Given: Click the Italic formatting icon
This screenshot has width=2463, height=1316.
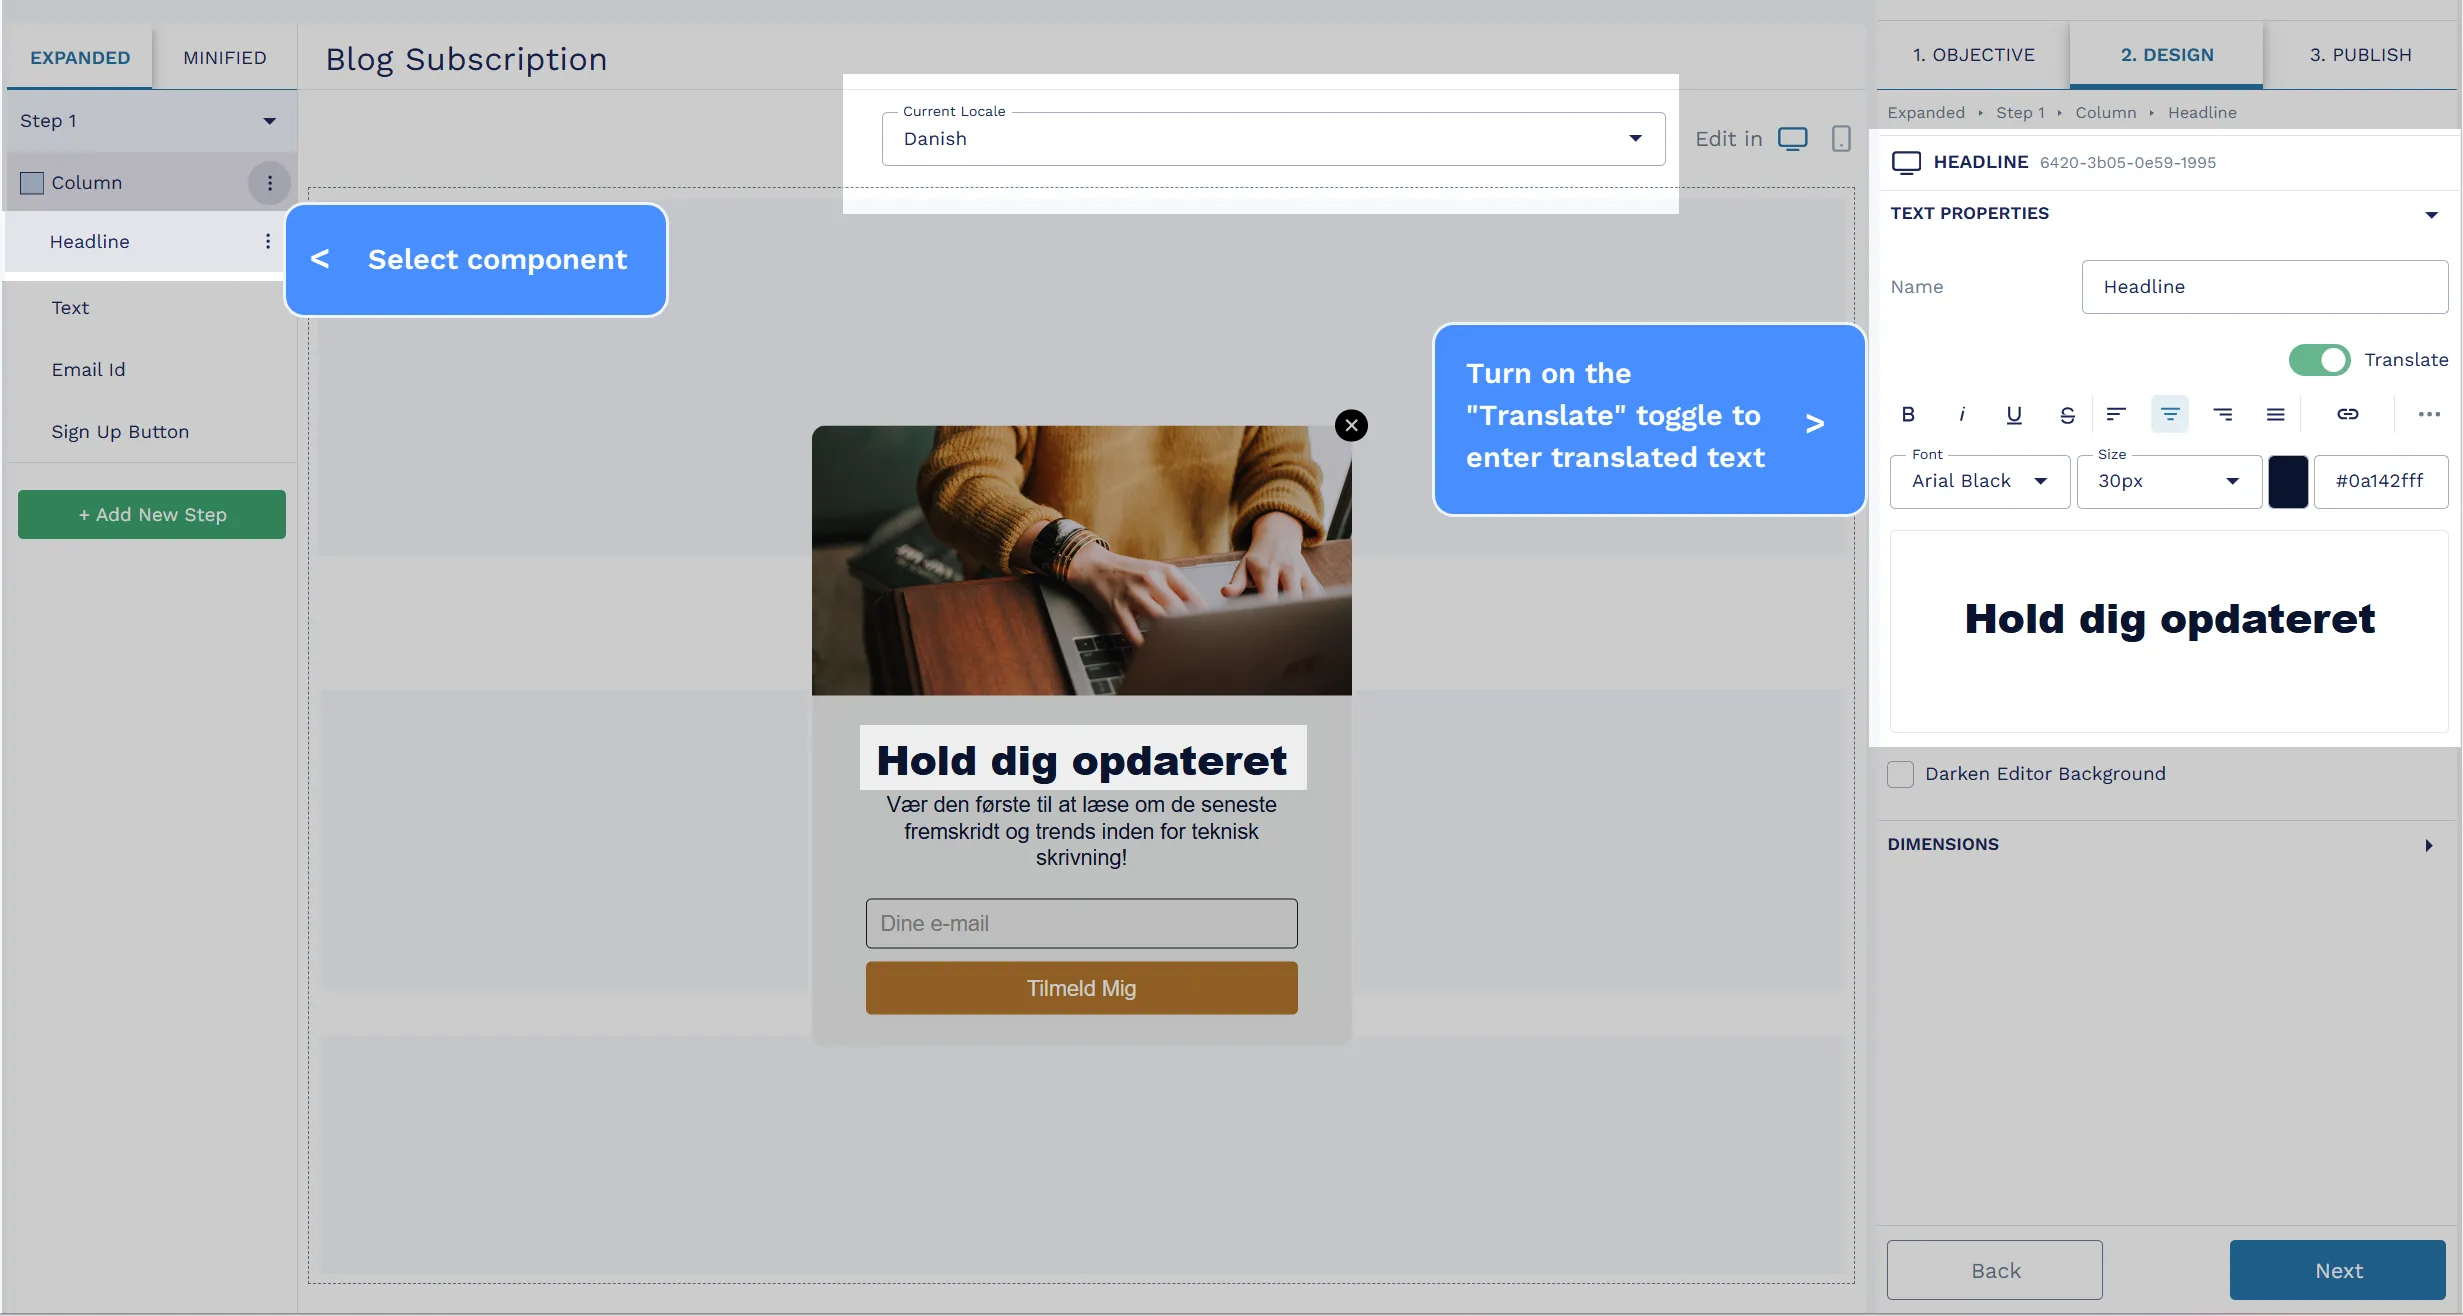Looking at the screenshot, I should tap(1961, 414).
